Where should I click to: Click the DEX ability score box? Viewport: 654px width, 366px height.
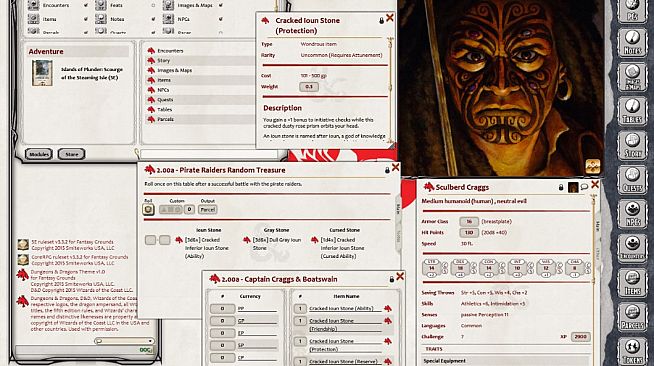coord(460,268)
